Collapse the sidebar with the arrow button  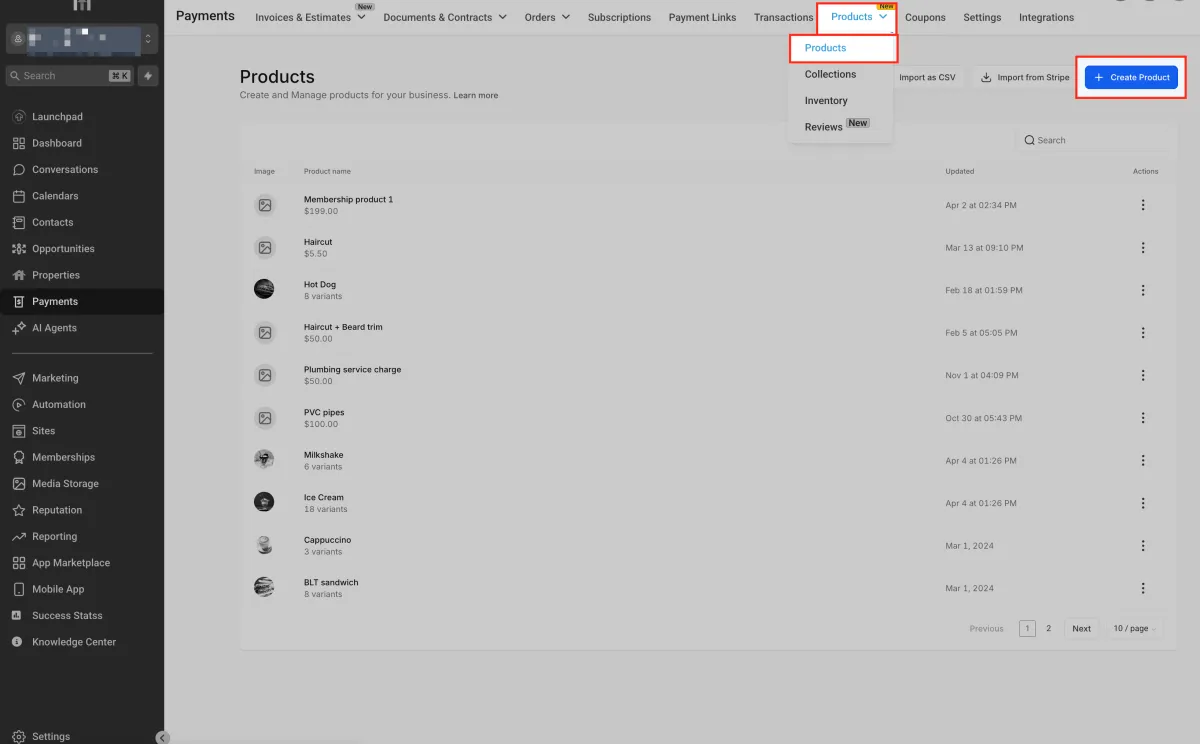163,737
